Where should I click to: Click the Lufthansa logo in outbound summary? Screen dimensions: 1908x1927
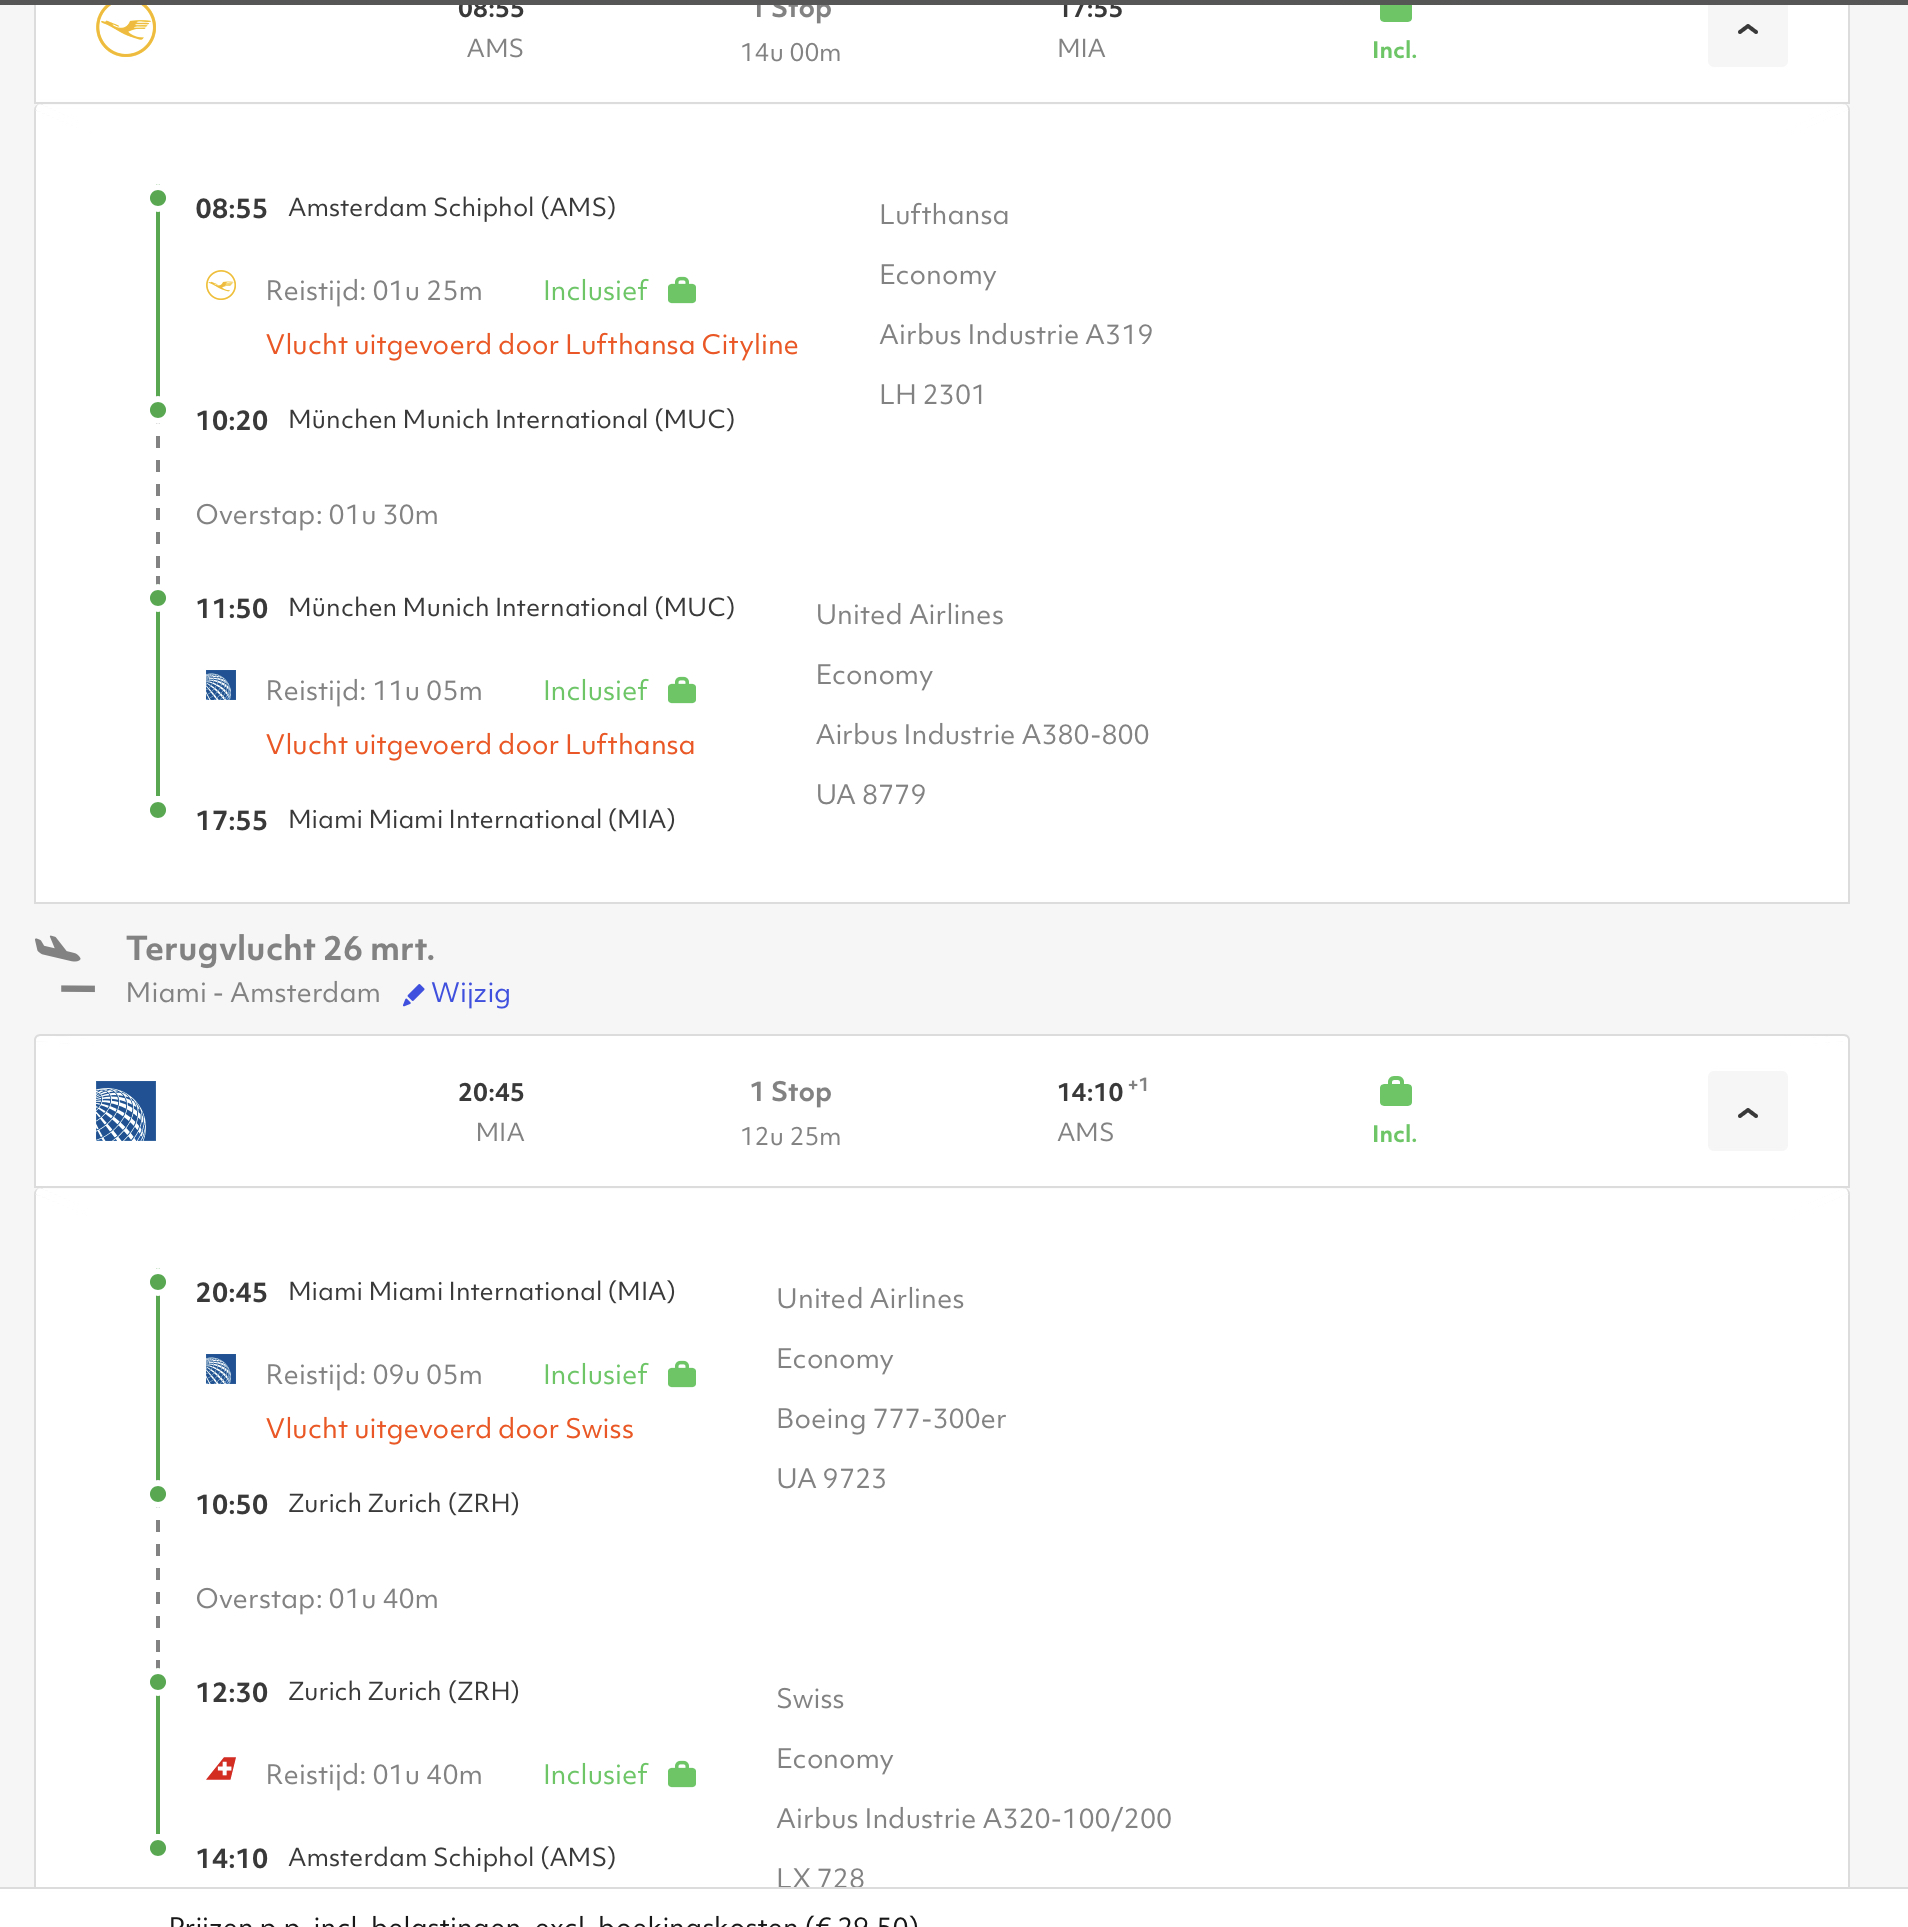click(x=126, y=28)
